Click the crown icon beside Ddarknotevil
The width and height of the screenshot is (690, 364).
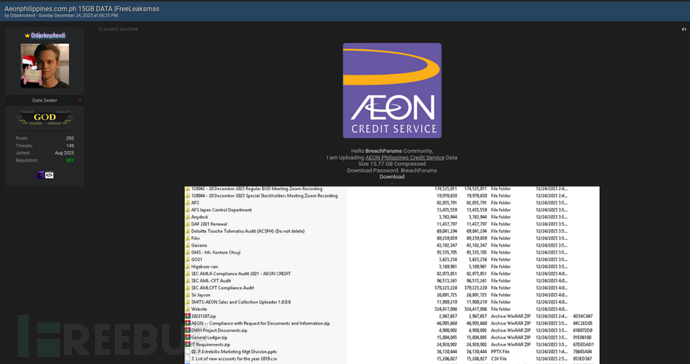27,35
